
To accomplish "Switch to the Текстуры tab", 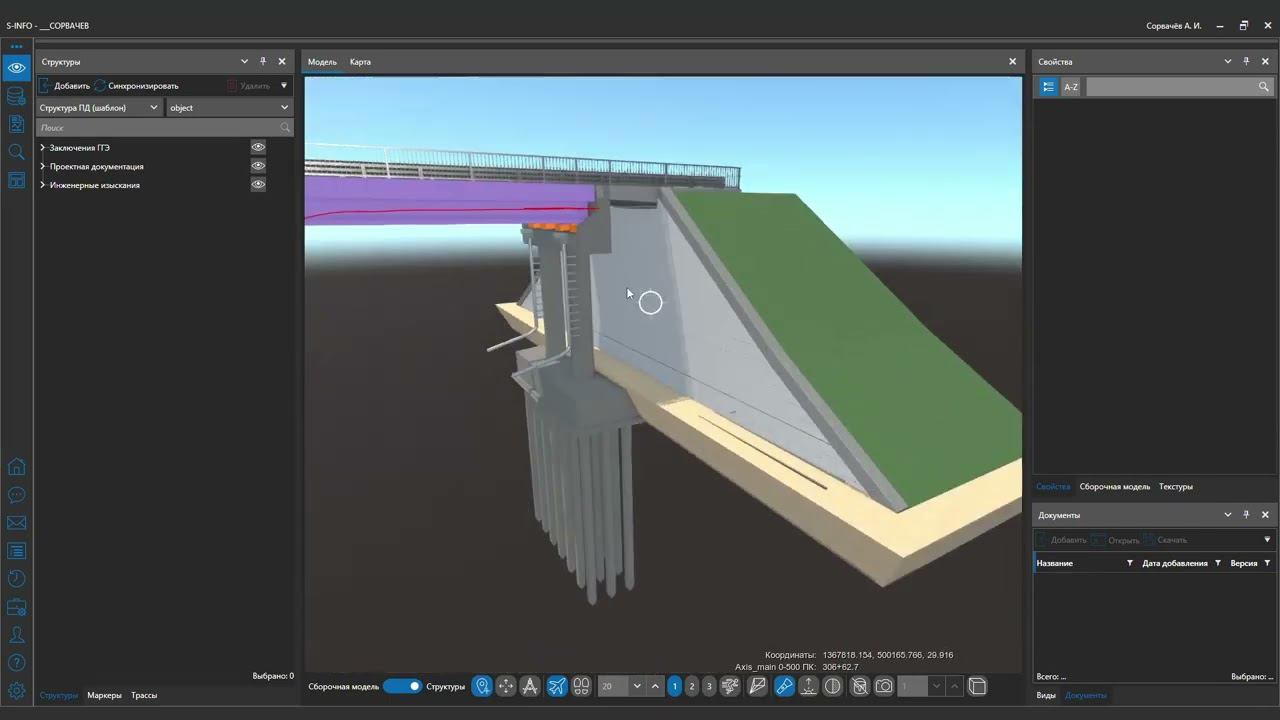I will [1176, 487].
